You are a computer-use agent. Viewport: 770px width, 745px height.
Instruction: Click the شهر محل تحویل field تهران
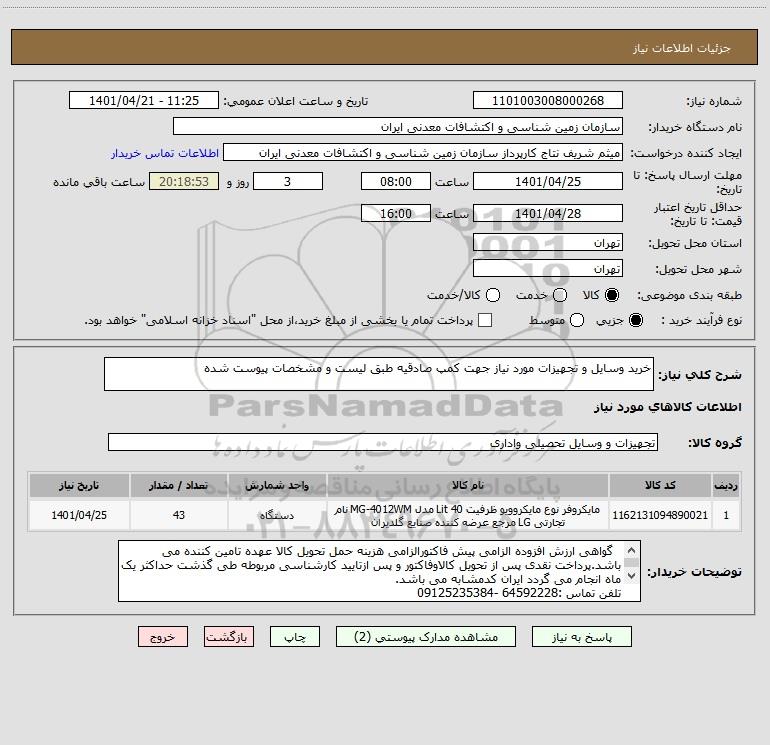(x=548, y=269)
